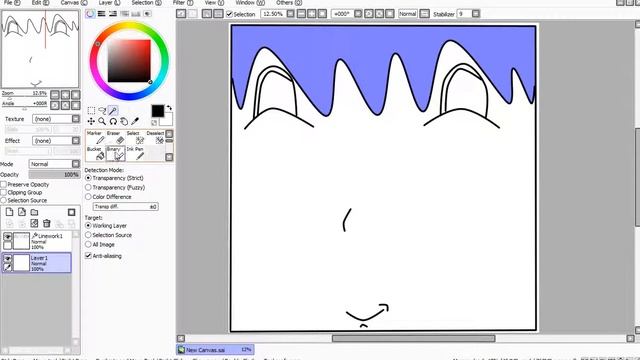Set target to All Image
Image resolution: width=640 pixels, height=360 pixels.
pos(88,244)
